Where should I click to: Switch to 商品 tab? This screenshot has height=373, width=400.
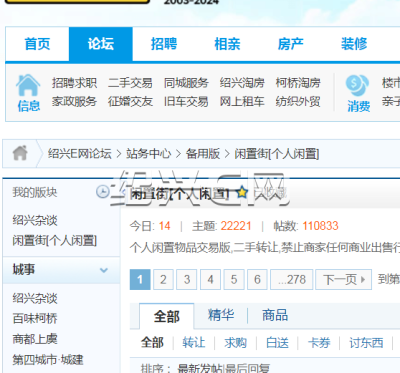point(275,315)
